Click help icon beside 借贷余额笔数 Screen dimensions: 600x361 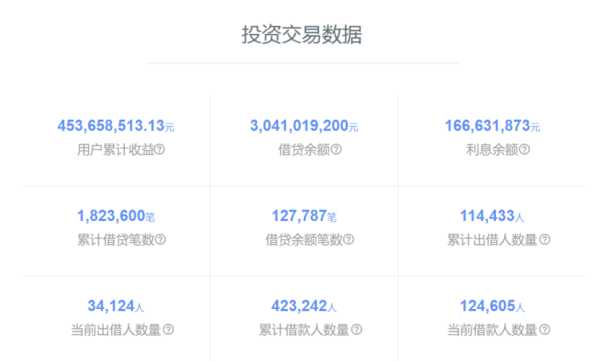click(x=348, y=240)
